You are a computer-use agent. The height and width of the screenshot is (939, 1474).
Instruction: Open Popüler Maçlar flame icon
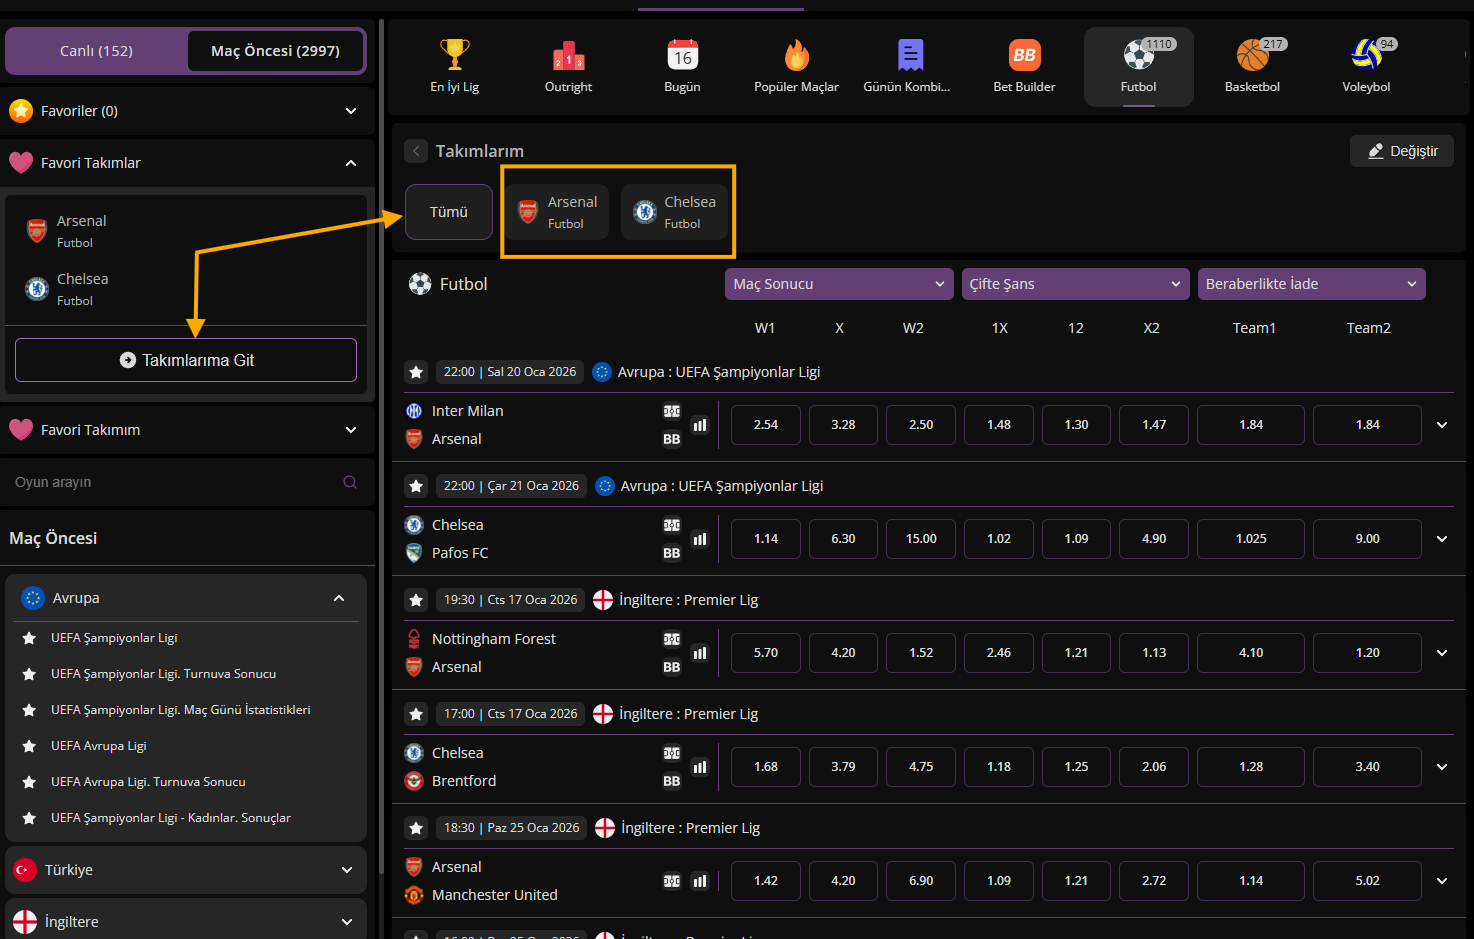coord(796,54)
